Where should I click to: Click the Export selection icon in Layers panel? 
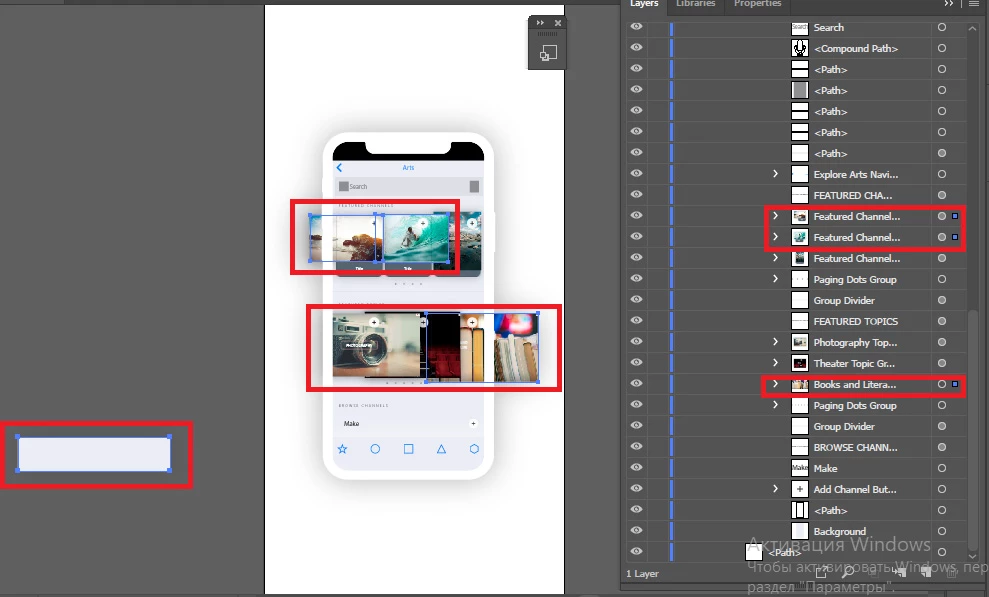pyautogui.click(x=821, y=572)
